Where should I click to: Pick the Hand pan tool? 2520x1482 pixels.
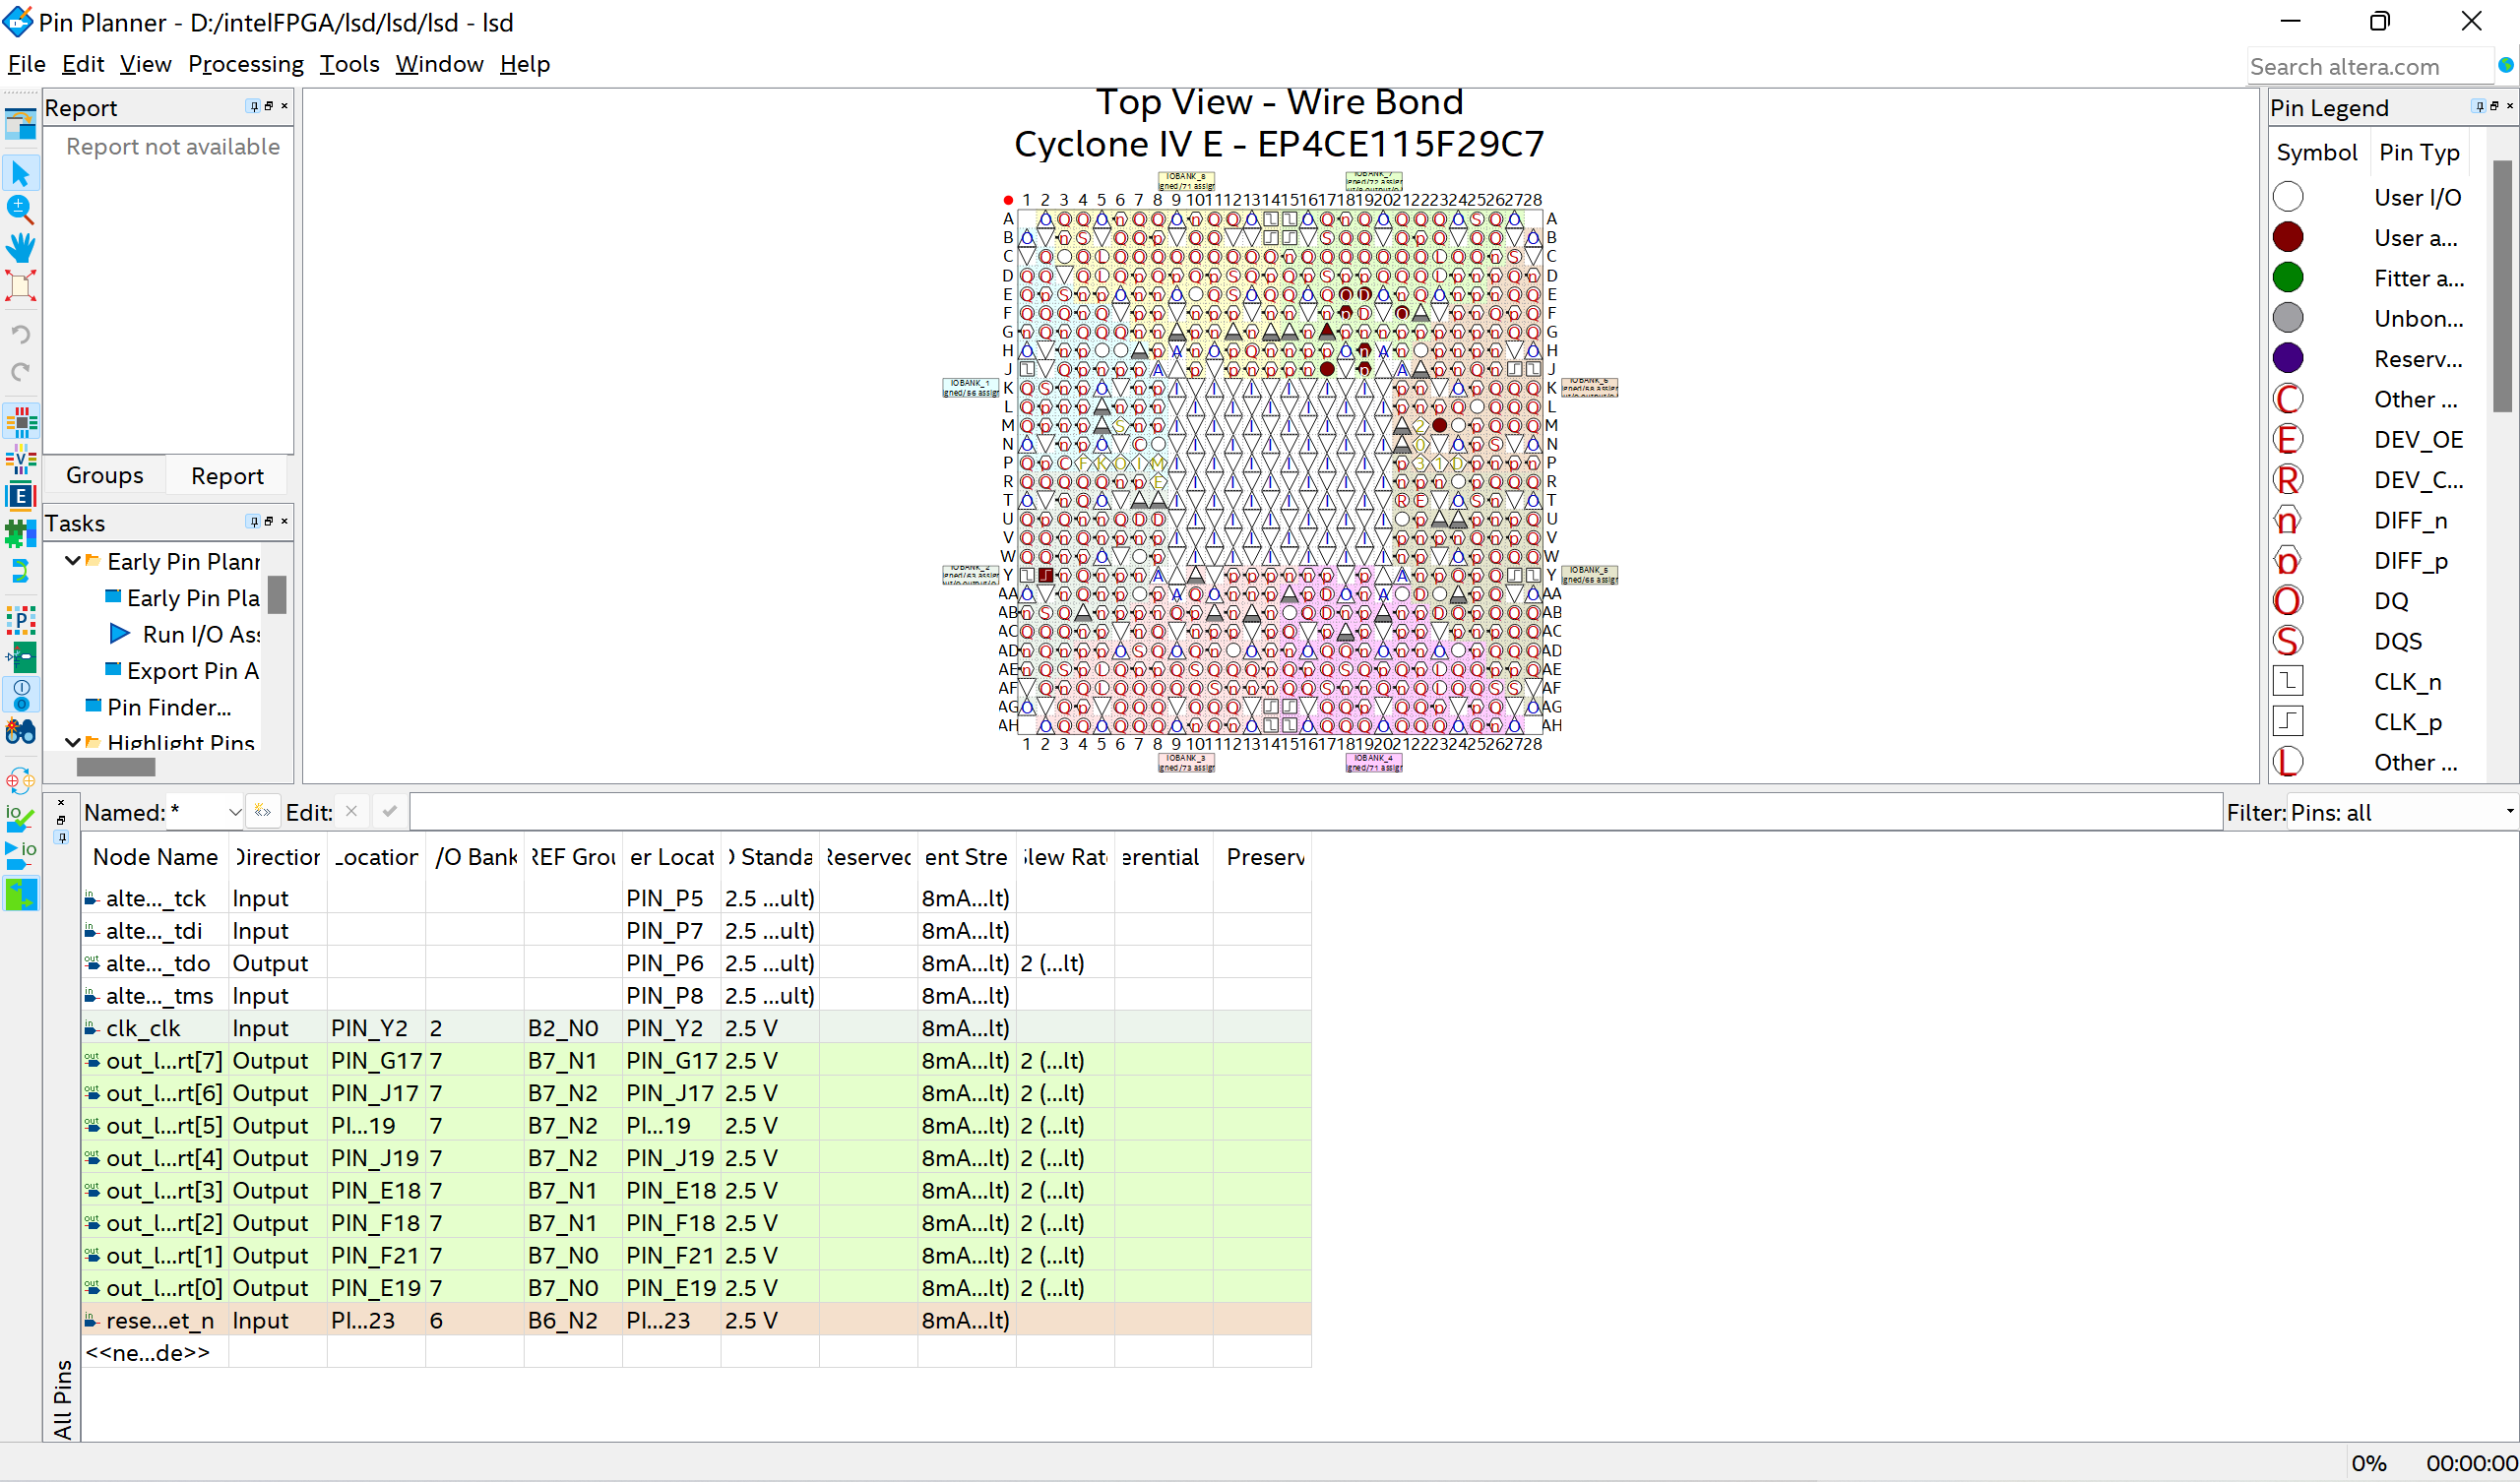tap(20, 247)
